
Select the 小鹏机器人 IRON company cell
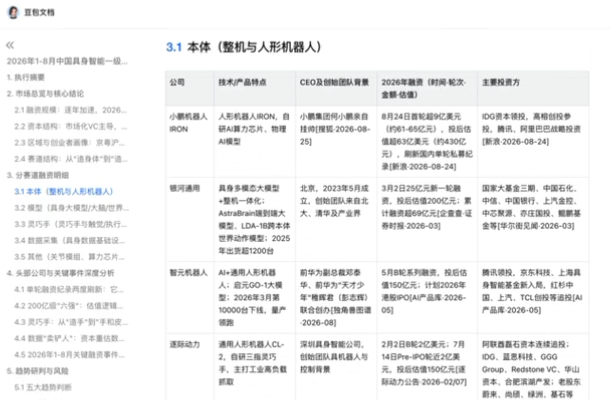pyautogui.click(x=189, y=142)
